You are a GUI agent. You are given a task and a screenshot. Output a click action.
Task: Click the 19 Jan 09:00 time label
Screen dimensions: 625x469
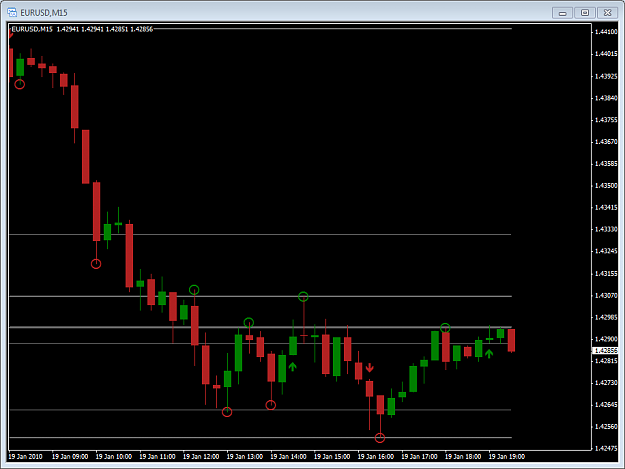coord(70,457)
